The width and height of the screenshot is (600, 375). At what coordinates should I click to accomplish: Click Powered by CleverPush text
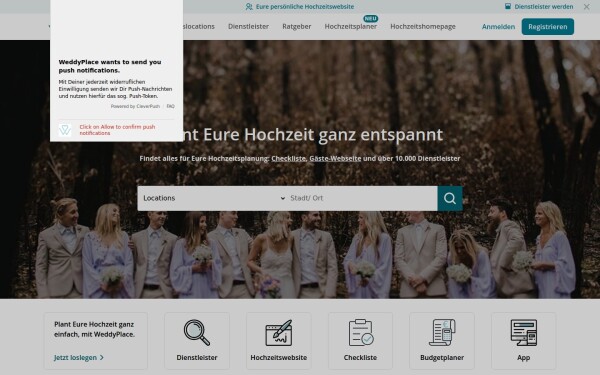coord(135,106)
